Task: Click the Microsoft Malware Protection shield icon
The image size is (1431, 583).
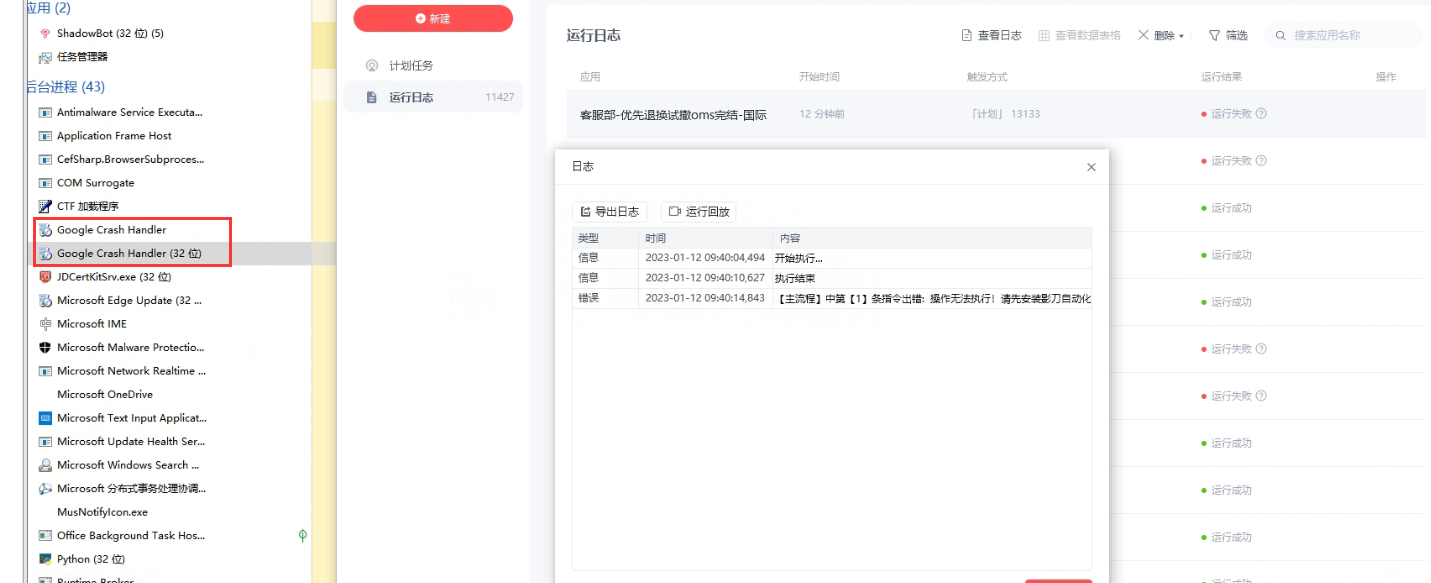Action: click(45, 347)
